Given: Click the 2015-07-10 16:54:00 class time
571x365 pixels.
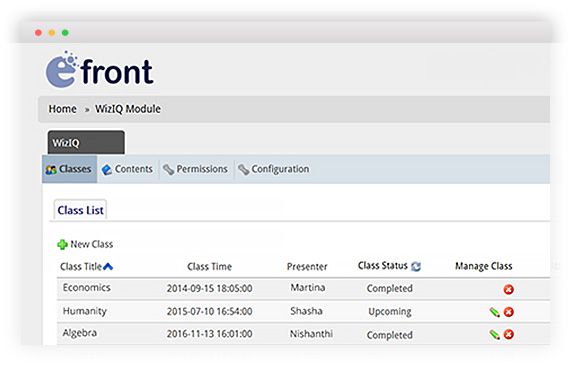Looking at the screenshot, I should coord(209,311).
